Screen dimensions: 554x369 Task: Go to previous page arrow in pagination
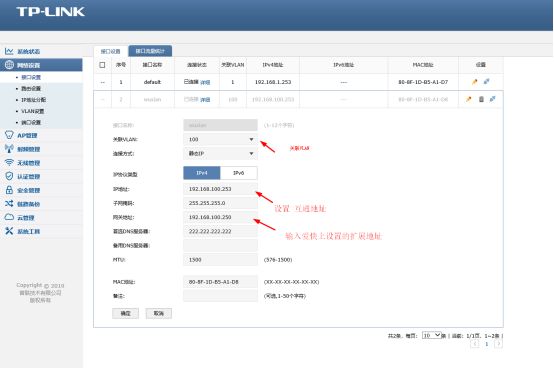(x=475, y=344)
